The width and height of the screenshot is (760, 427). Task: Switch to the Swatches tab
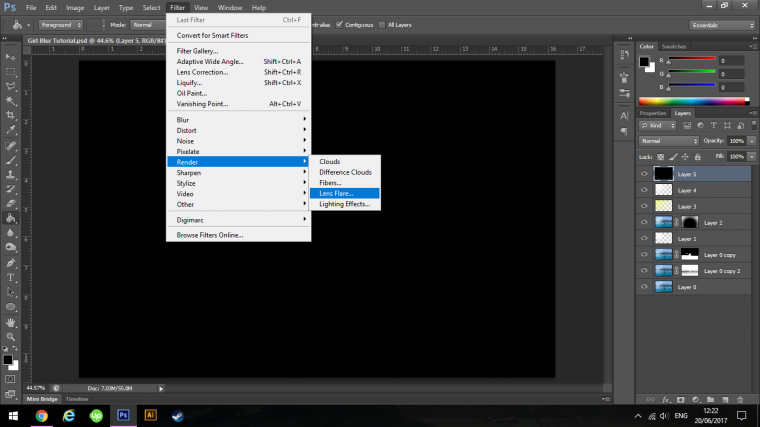coord(674,47)
